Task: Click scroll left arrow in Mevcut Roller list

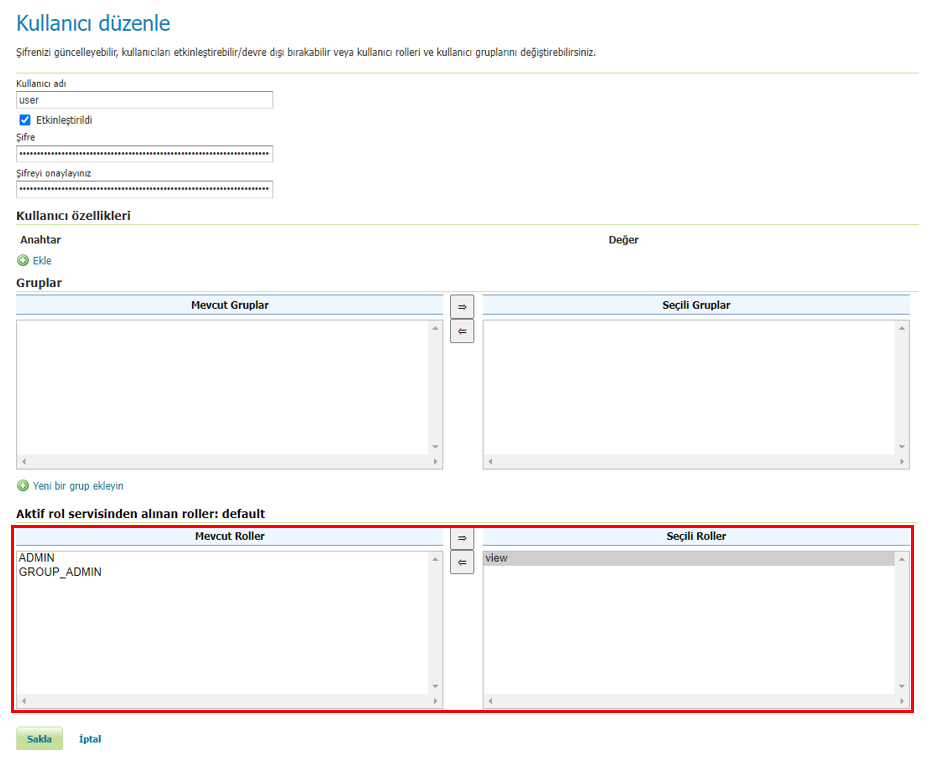Action: click(24, 701)
